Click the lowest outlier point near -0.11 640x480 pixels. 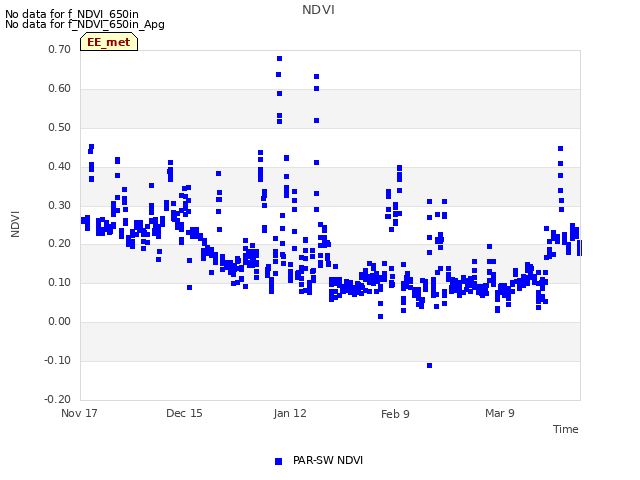tap(429, 365)
